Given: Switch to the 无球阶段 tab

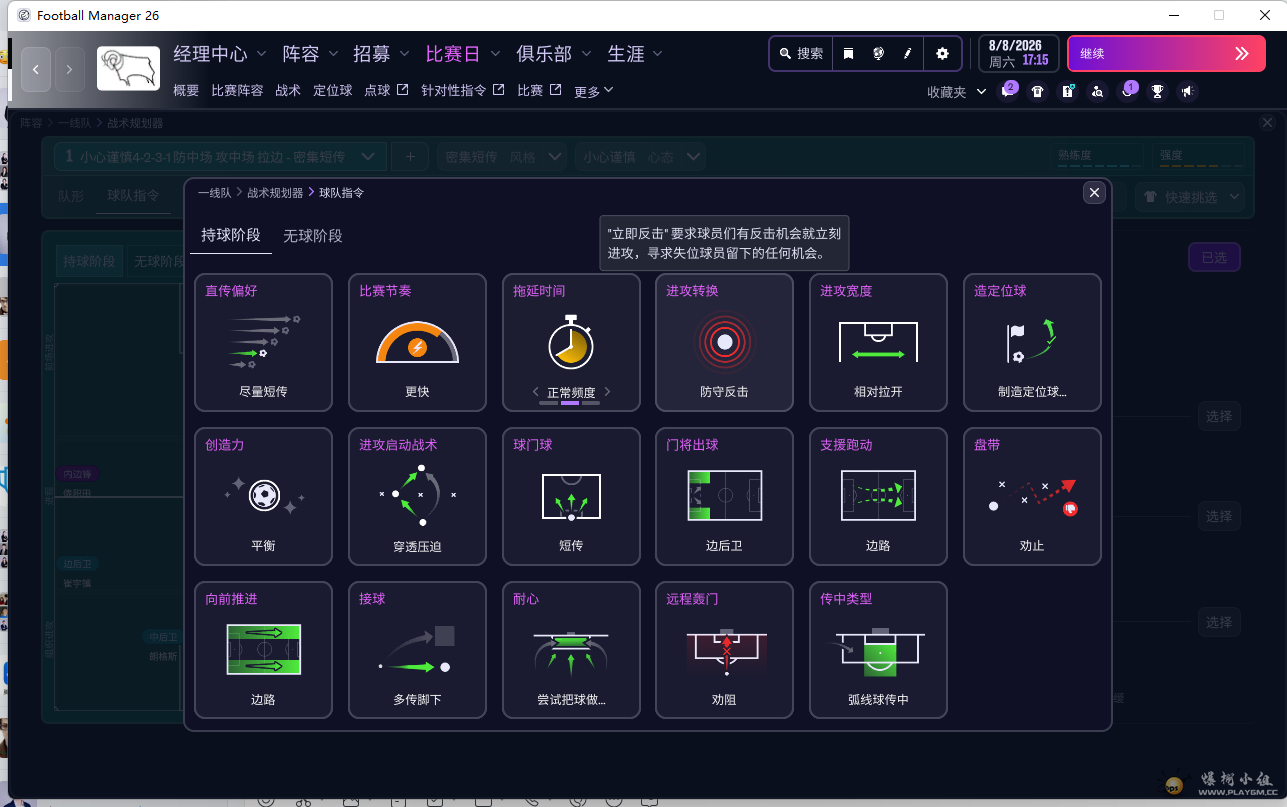Looking at the screenshot, I should [x=312, y=236].
